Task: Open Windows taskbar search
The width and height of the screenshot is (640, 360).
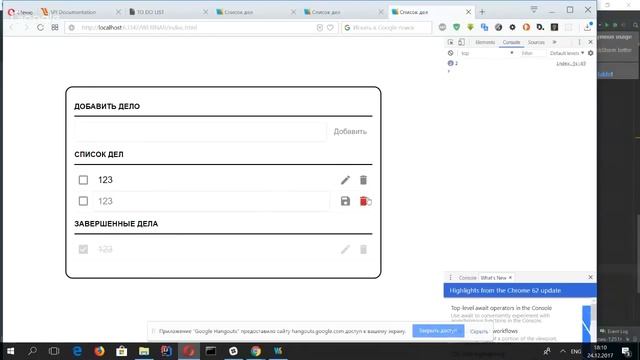Action: tap(32, 351)
